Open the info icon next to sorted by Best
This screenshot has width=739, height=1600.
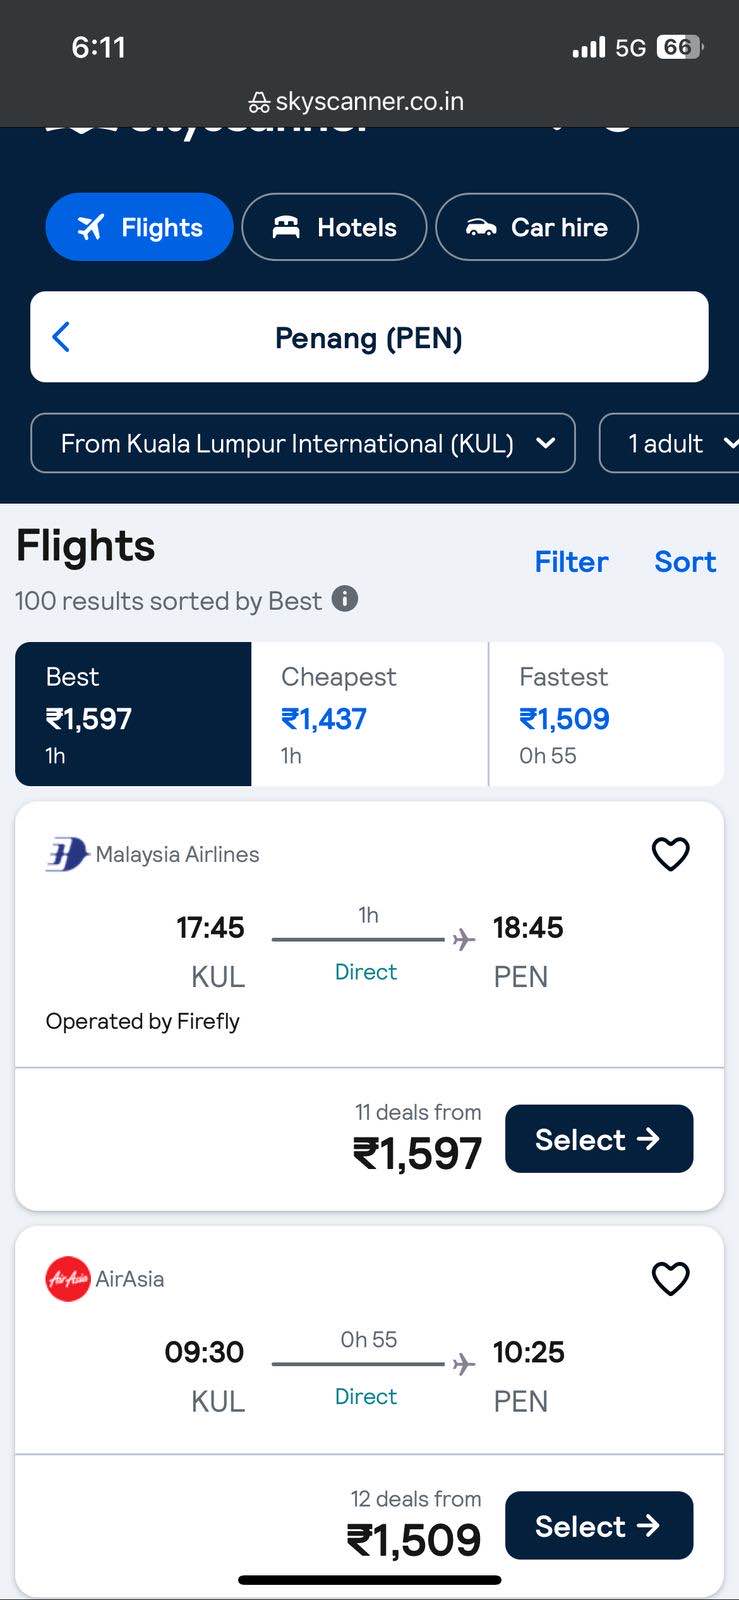point(345,599)
